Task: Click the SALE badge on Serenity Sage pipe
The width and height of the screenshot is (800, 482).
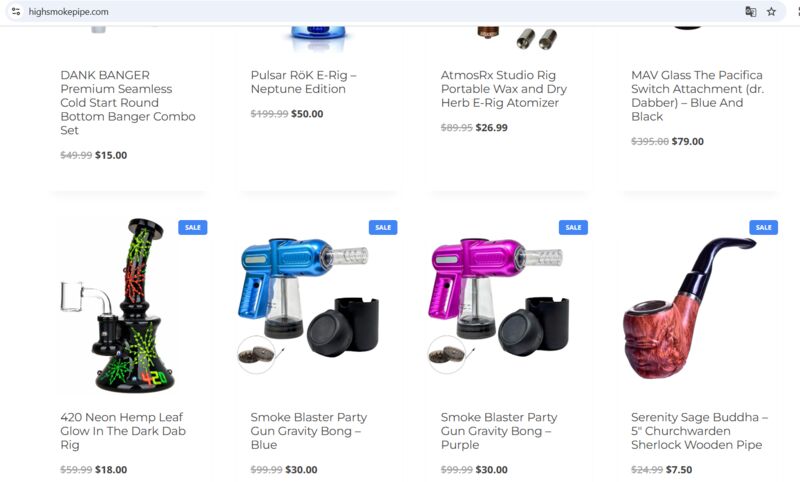Action: [x=764, y=227]
